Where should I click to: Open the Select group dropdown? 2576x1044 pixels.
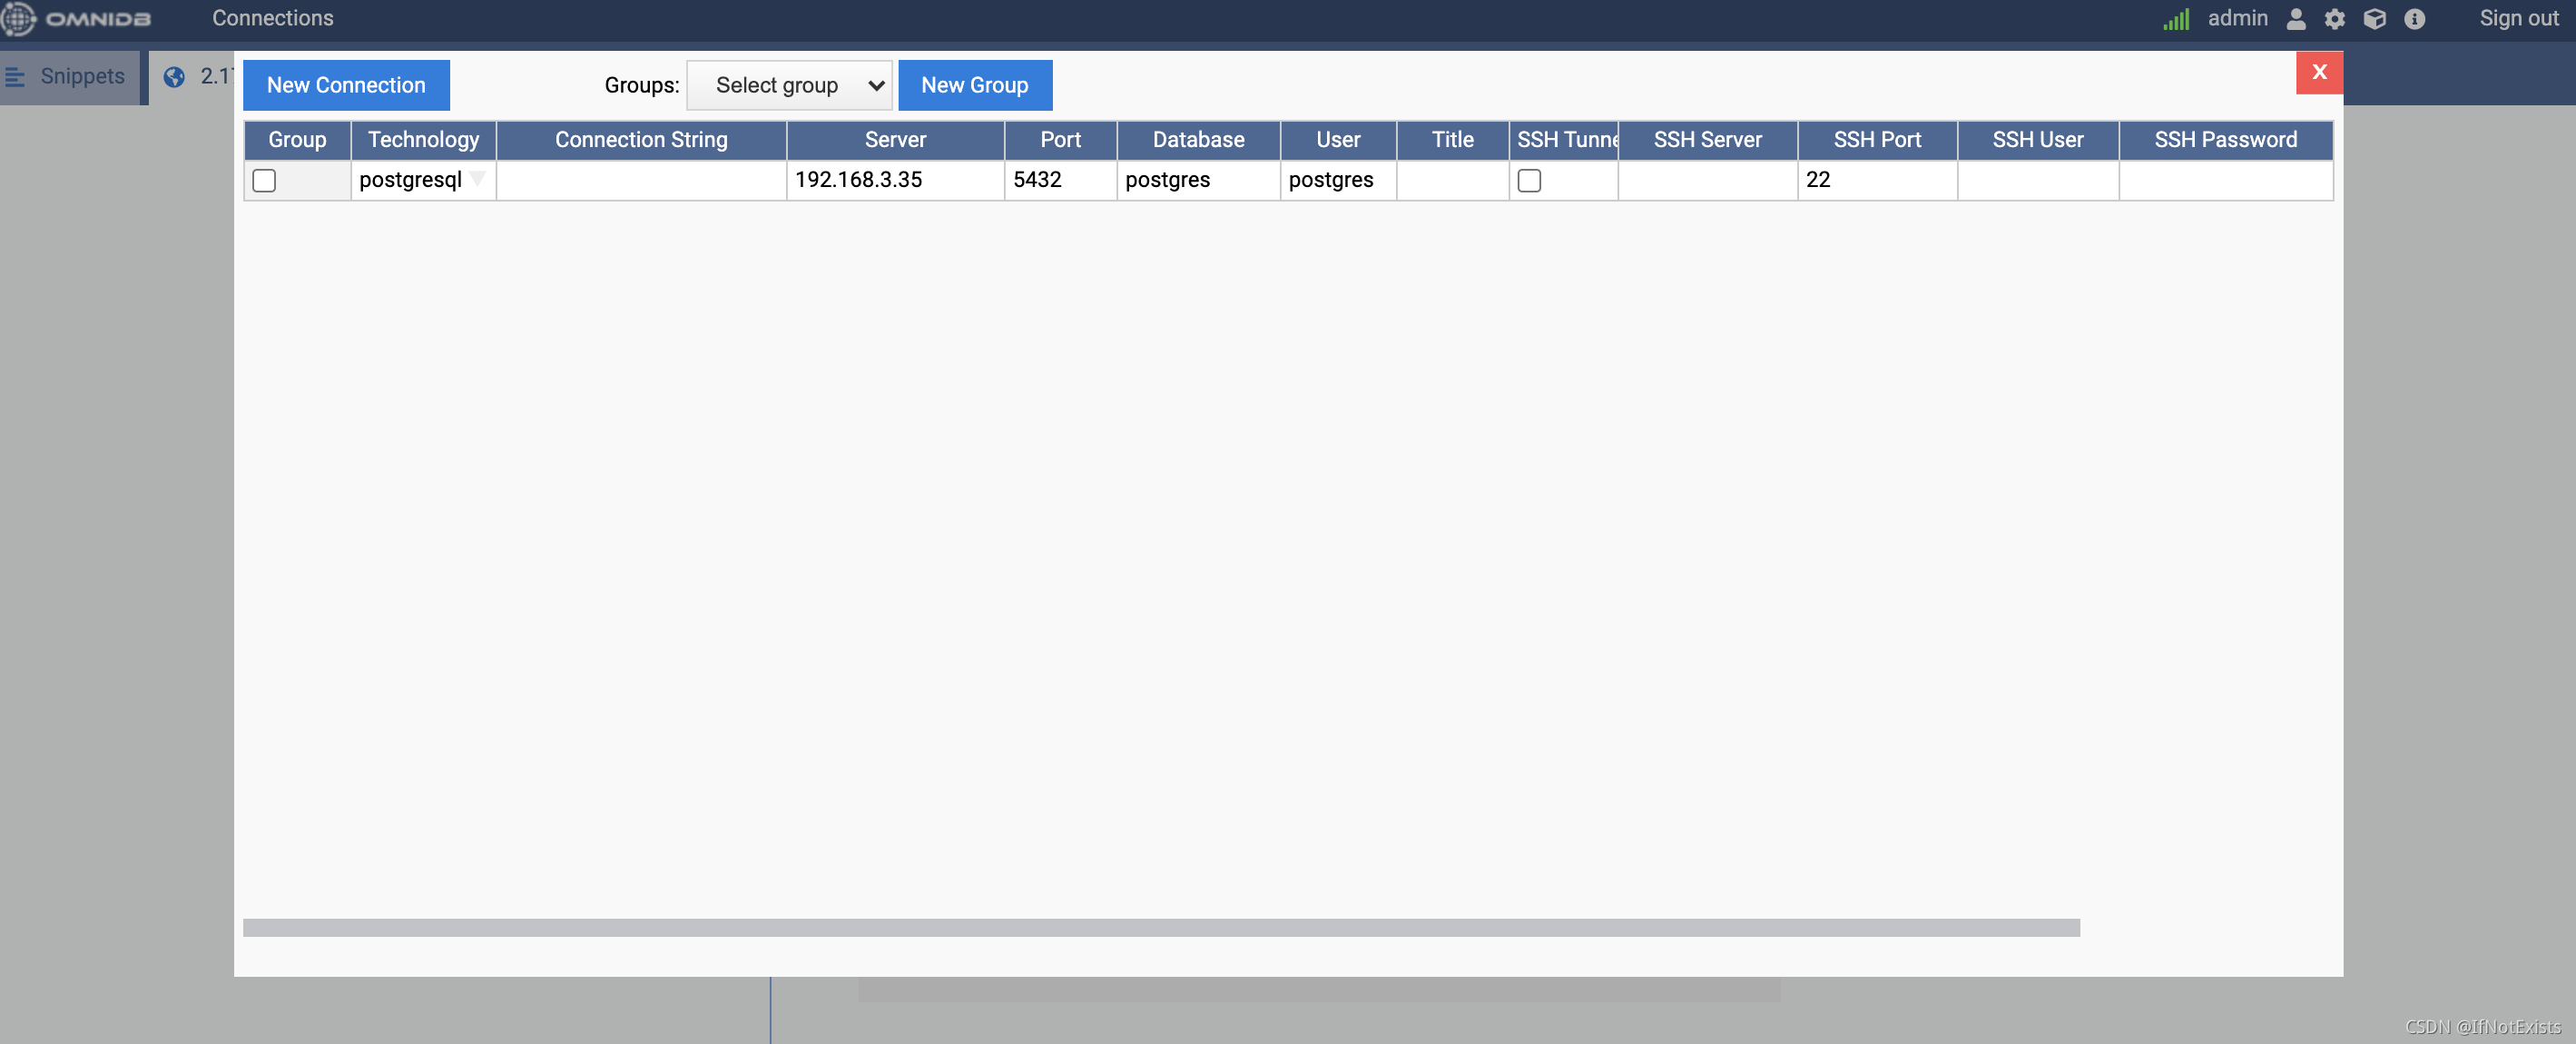pyautogui.click(x=788, y=85)
